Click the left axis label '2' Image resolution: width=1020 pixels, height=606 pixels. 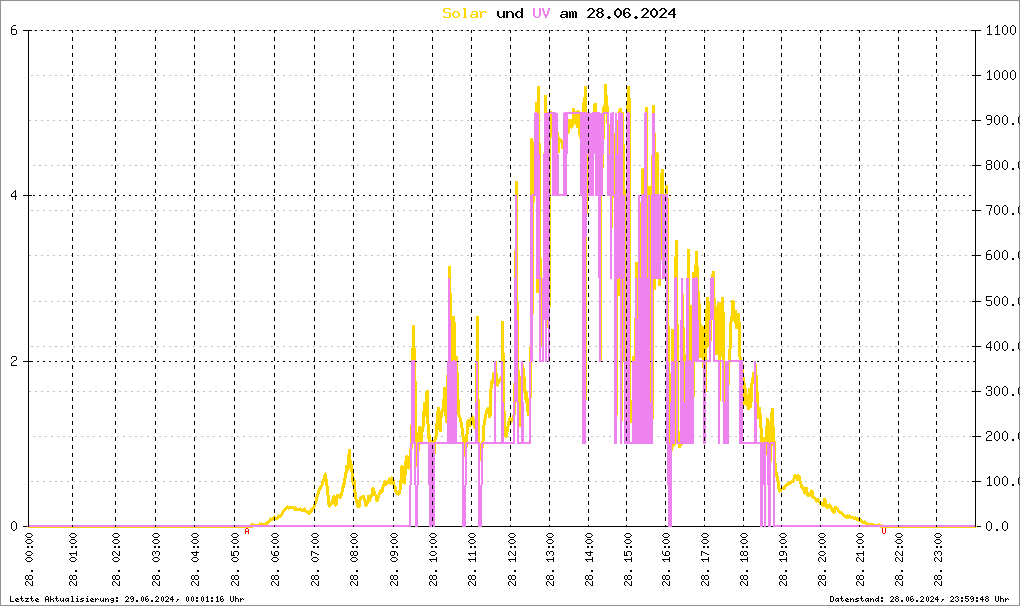point(14,361)
